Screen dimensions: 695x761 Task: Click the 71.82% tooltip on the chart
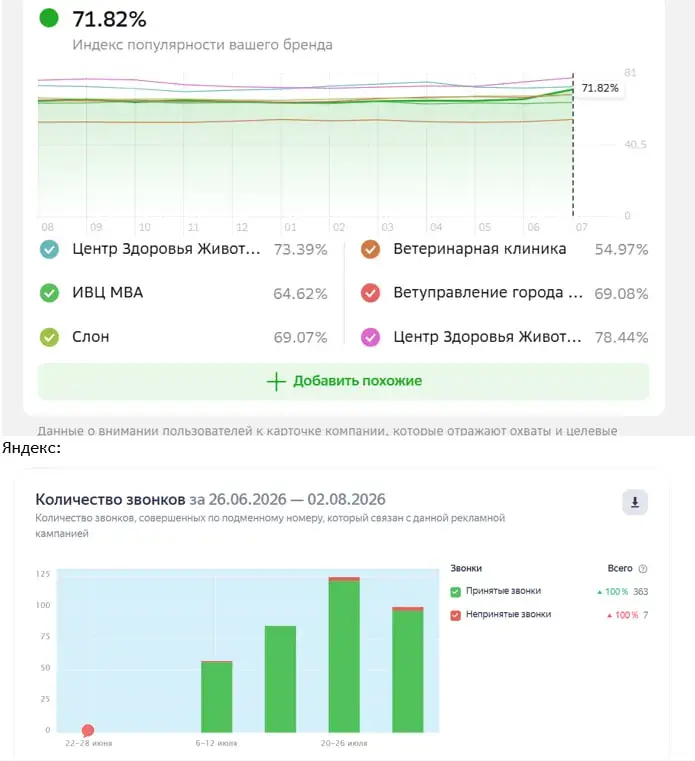600,88
